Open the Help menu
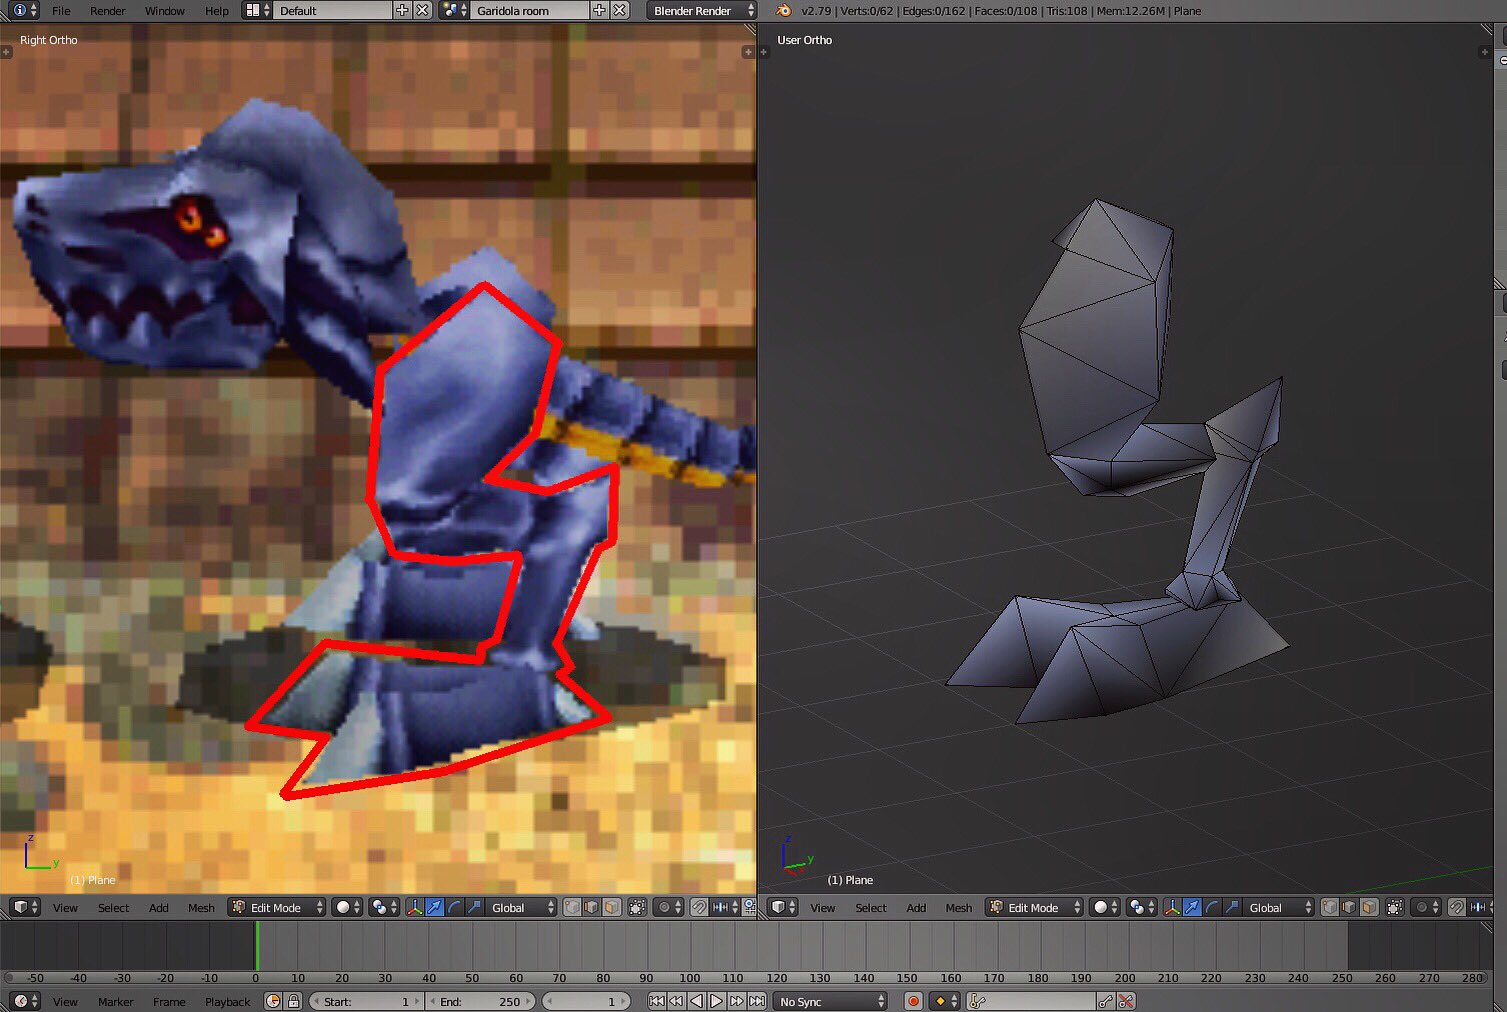1507x1012 pixels. (217, 11)
